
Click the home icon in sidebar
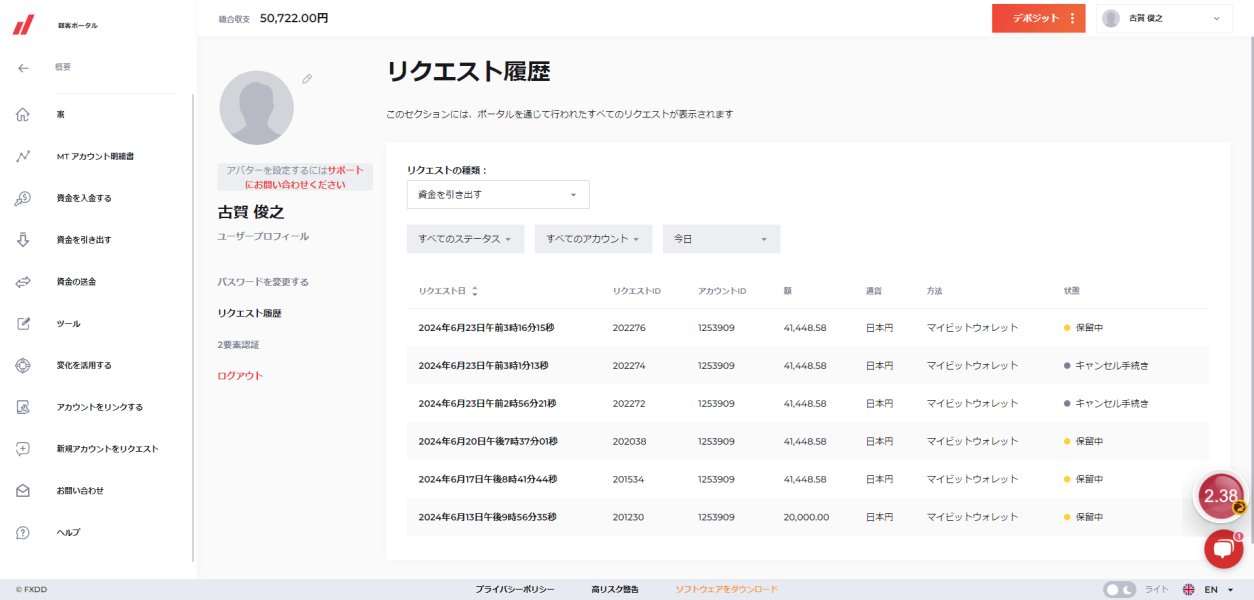coord(23,115)
